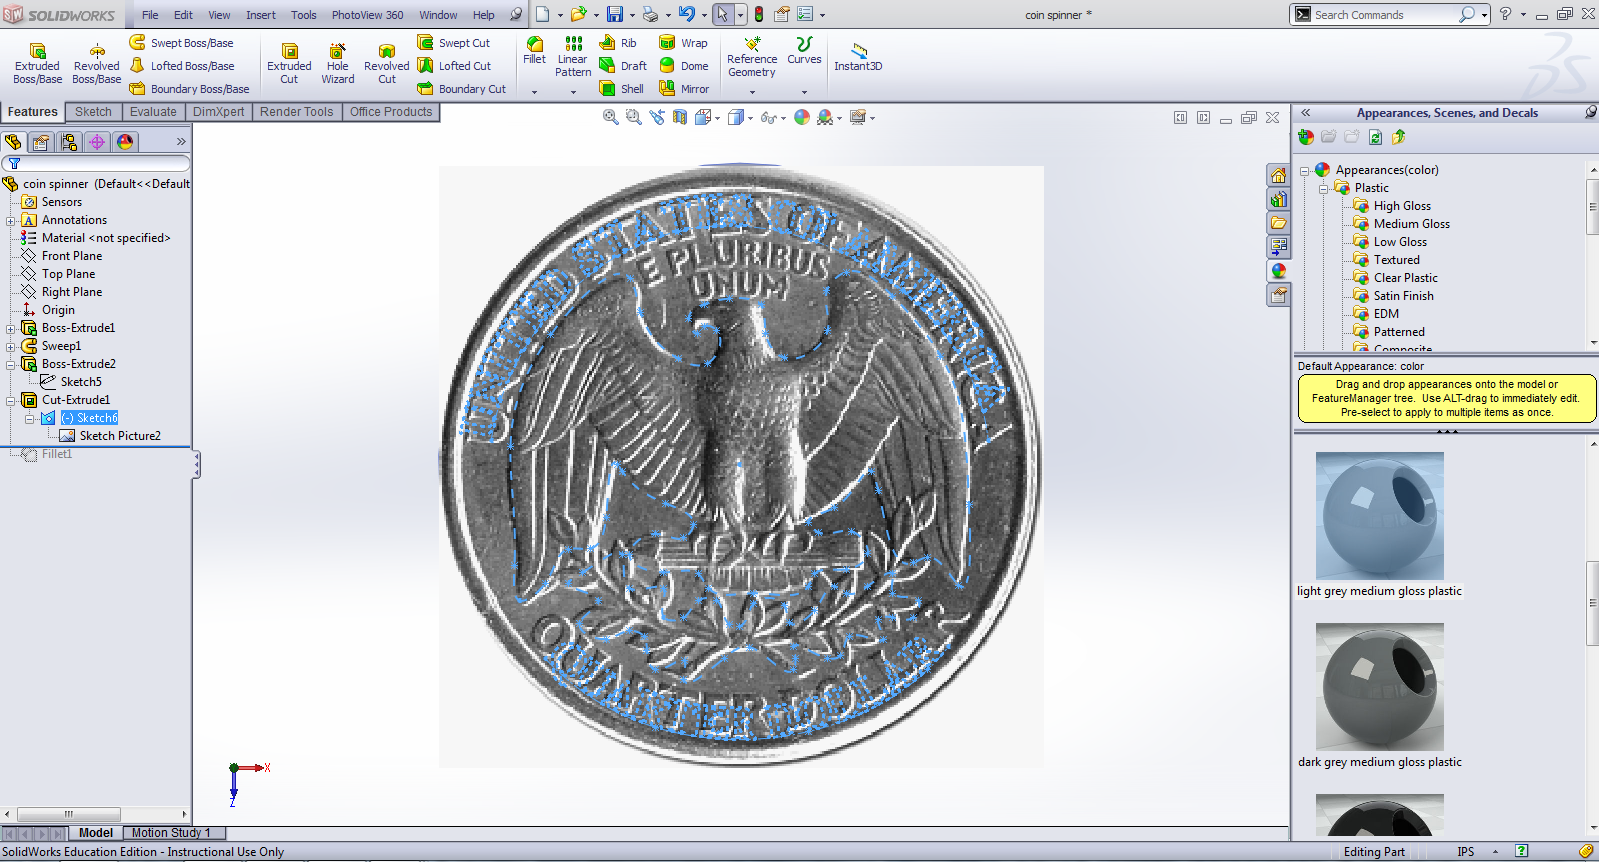Choose light grey medium gloss plastic swatch

tap(1379, 516)
